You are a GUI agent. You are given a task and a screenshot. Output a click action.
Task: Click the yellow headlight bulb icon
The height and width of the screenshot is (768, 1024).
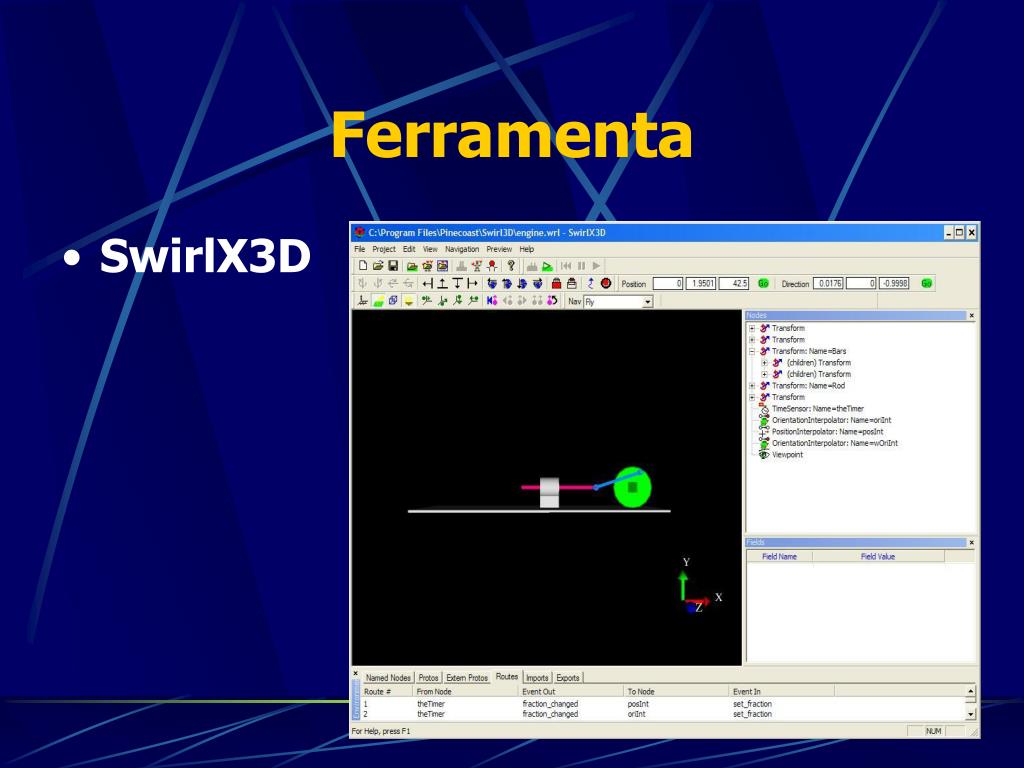(409, 301)
